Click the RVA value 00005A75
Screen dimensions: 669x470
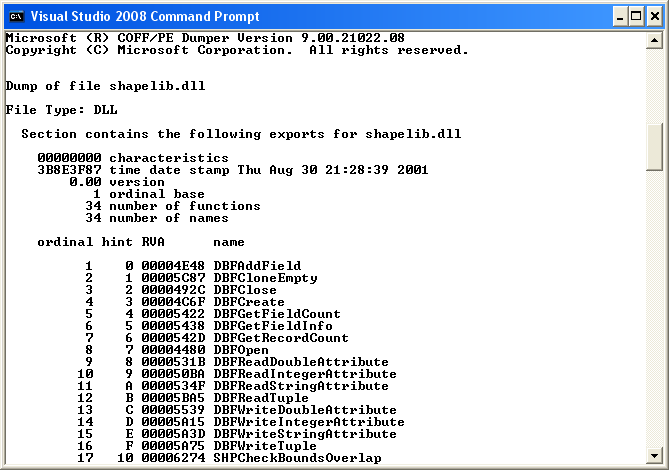(x=173, y=445)
